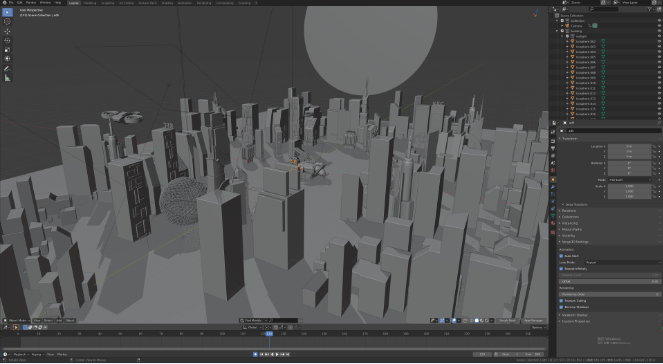Jump to the timeline end frame
This screenshot has width=663, height=364.
(288, 354)
